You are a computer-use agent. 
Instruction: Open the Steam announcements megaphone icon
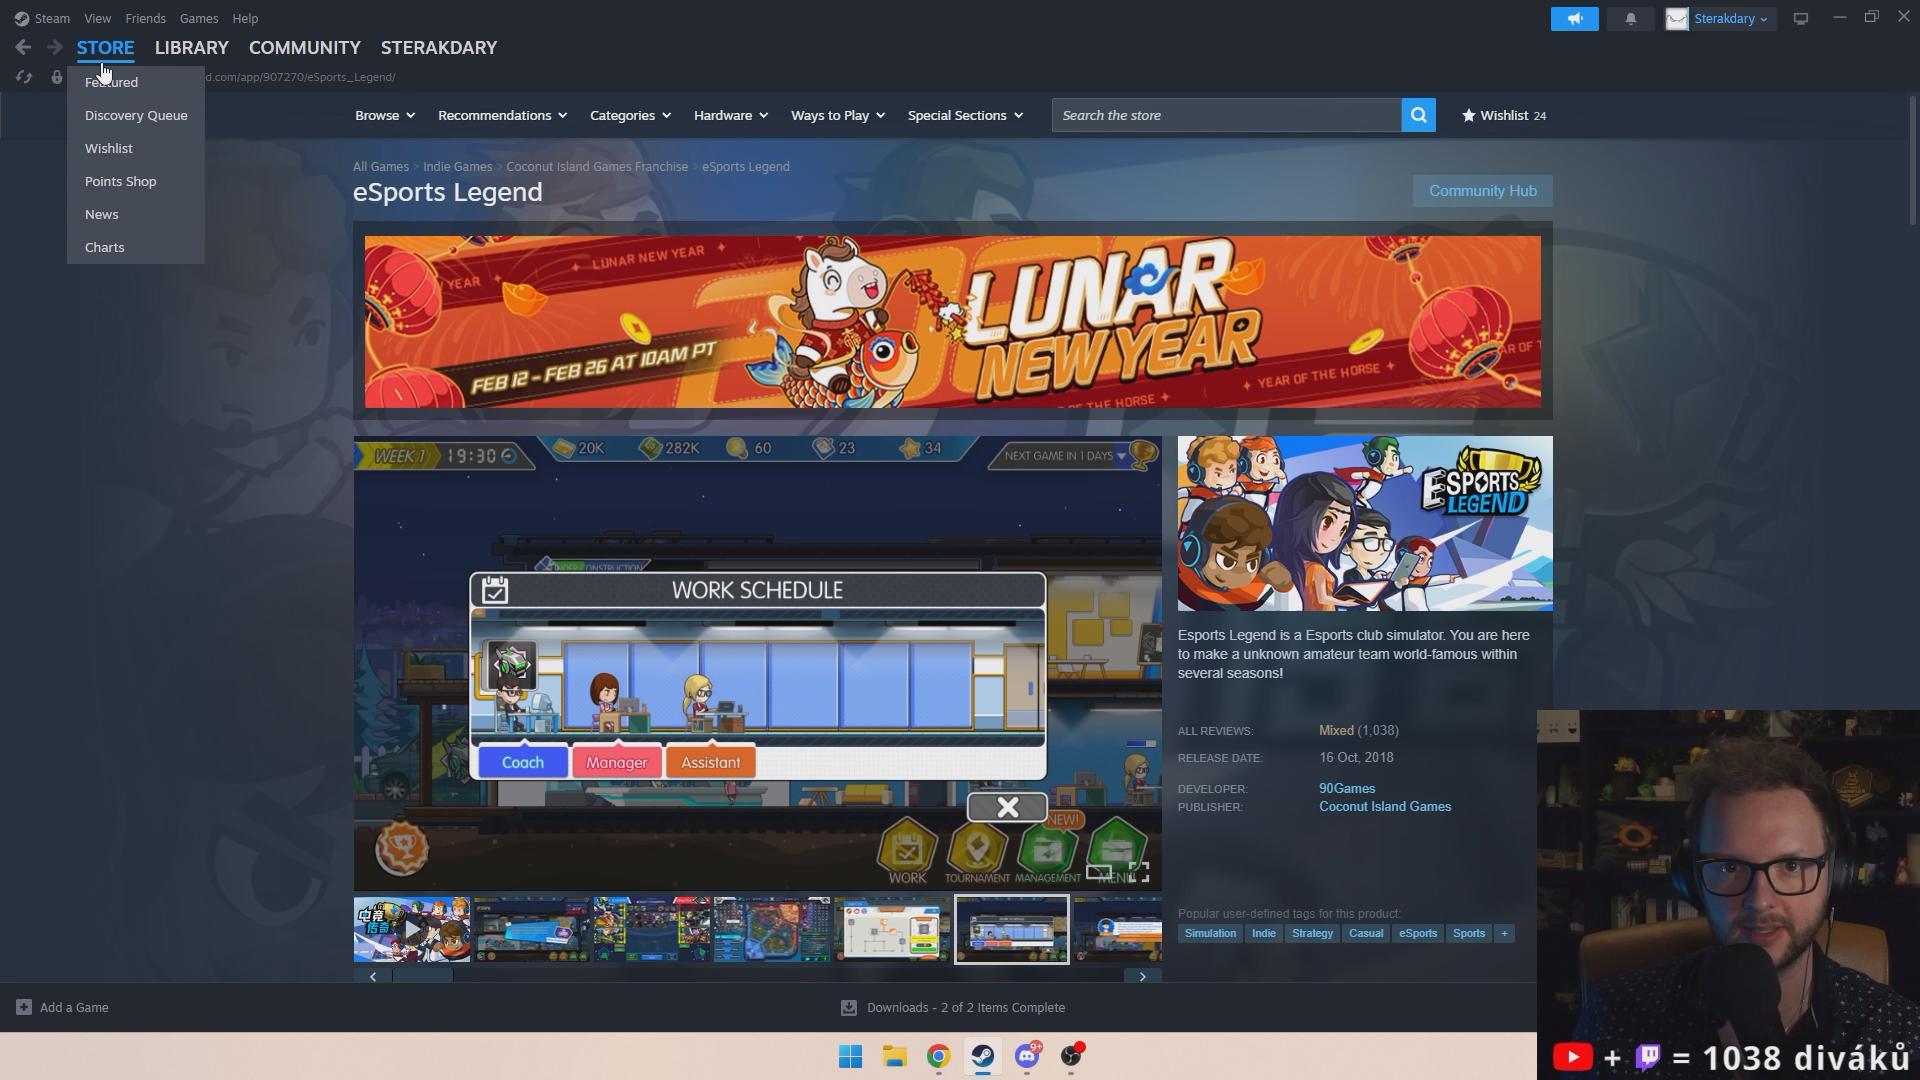click(1574, 19)
